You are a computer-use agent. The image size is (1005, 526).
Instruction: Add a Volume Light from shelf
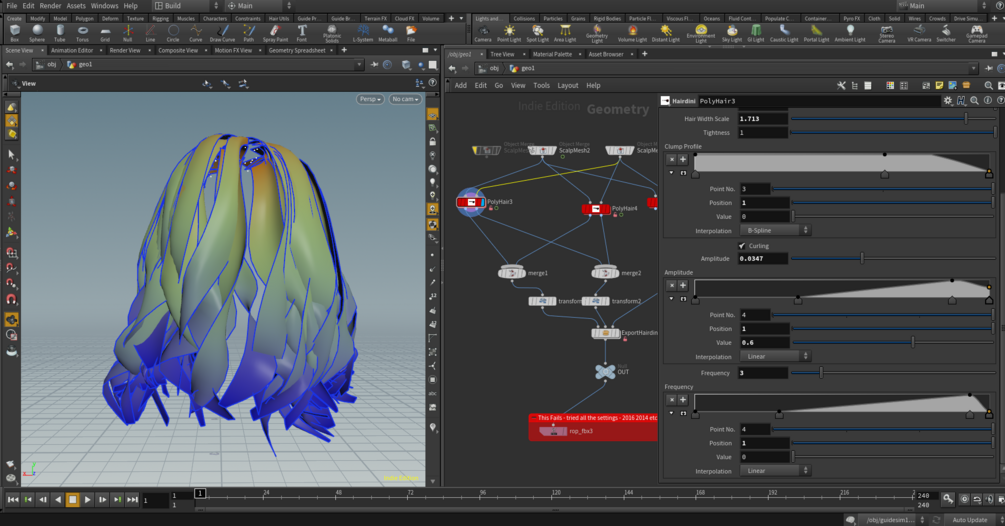coord(632,33)
